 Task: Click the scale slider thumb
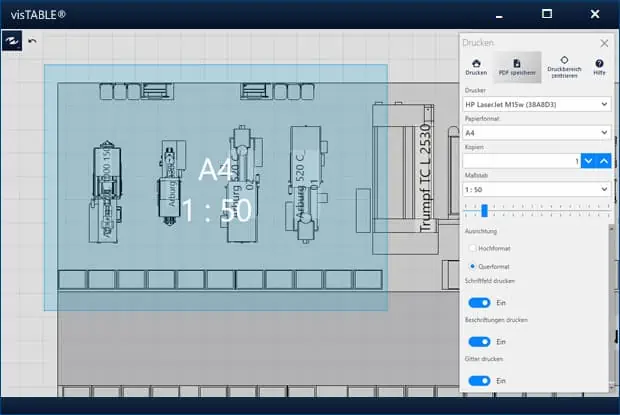point(484,211)
